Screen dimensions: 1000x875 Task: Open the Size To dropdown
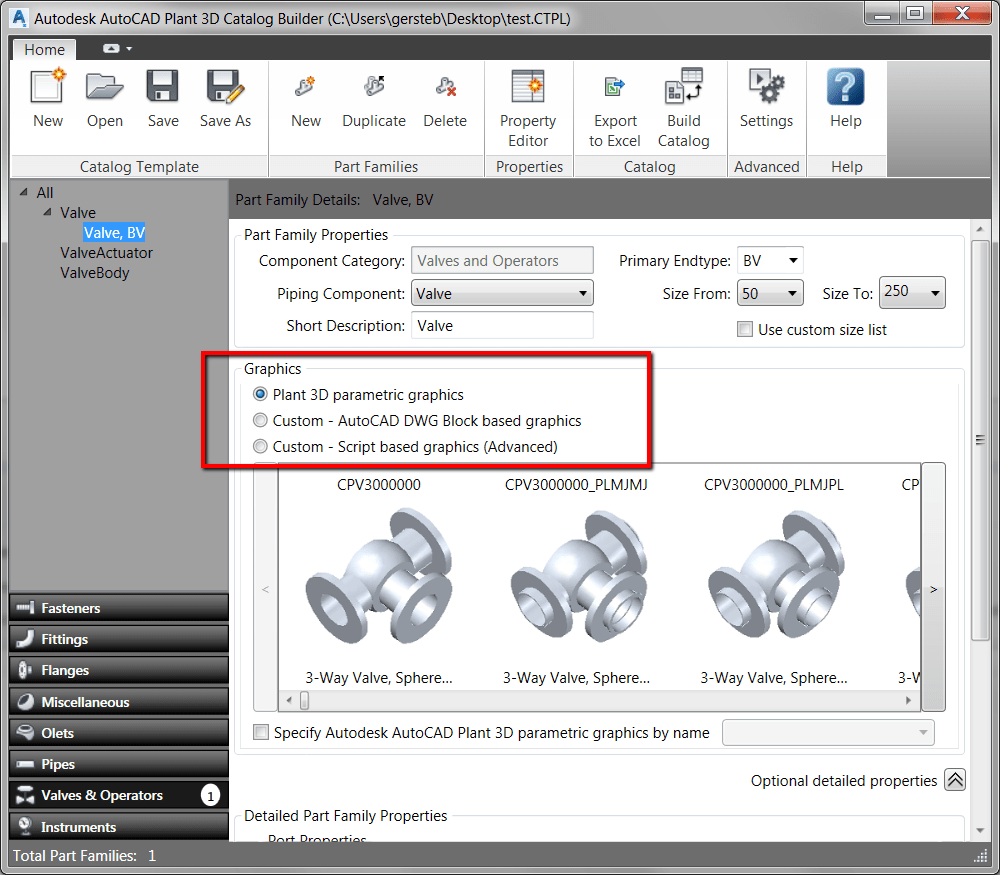point(912,292)
